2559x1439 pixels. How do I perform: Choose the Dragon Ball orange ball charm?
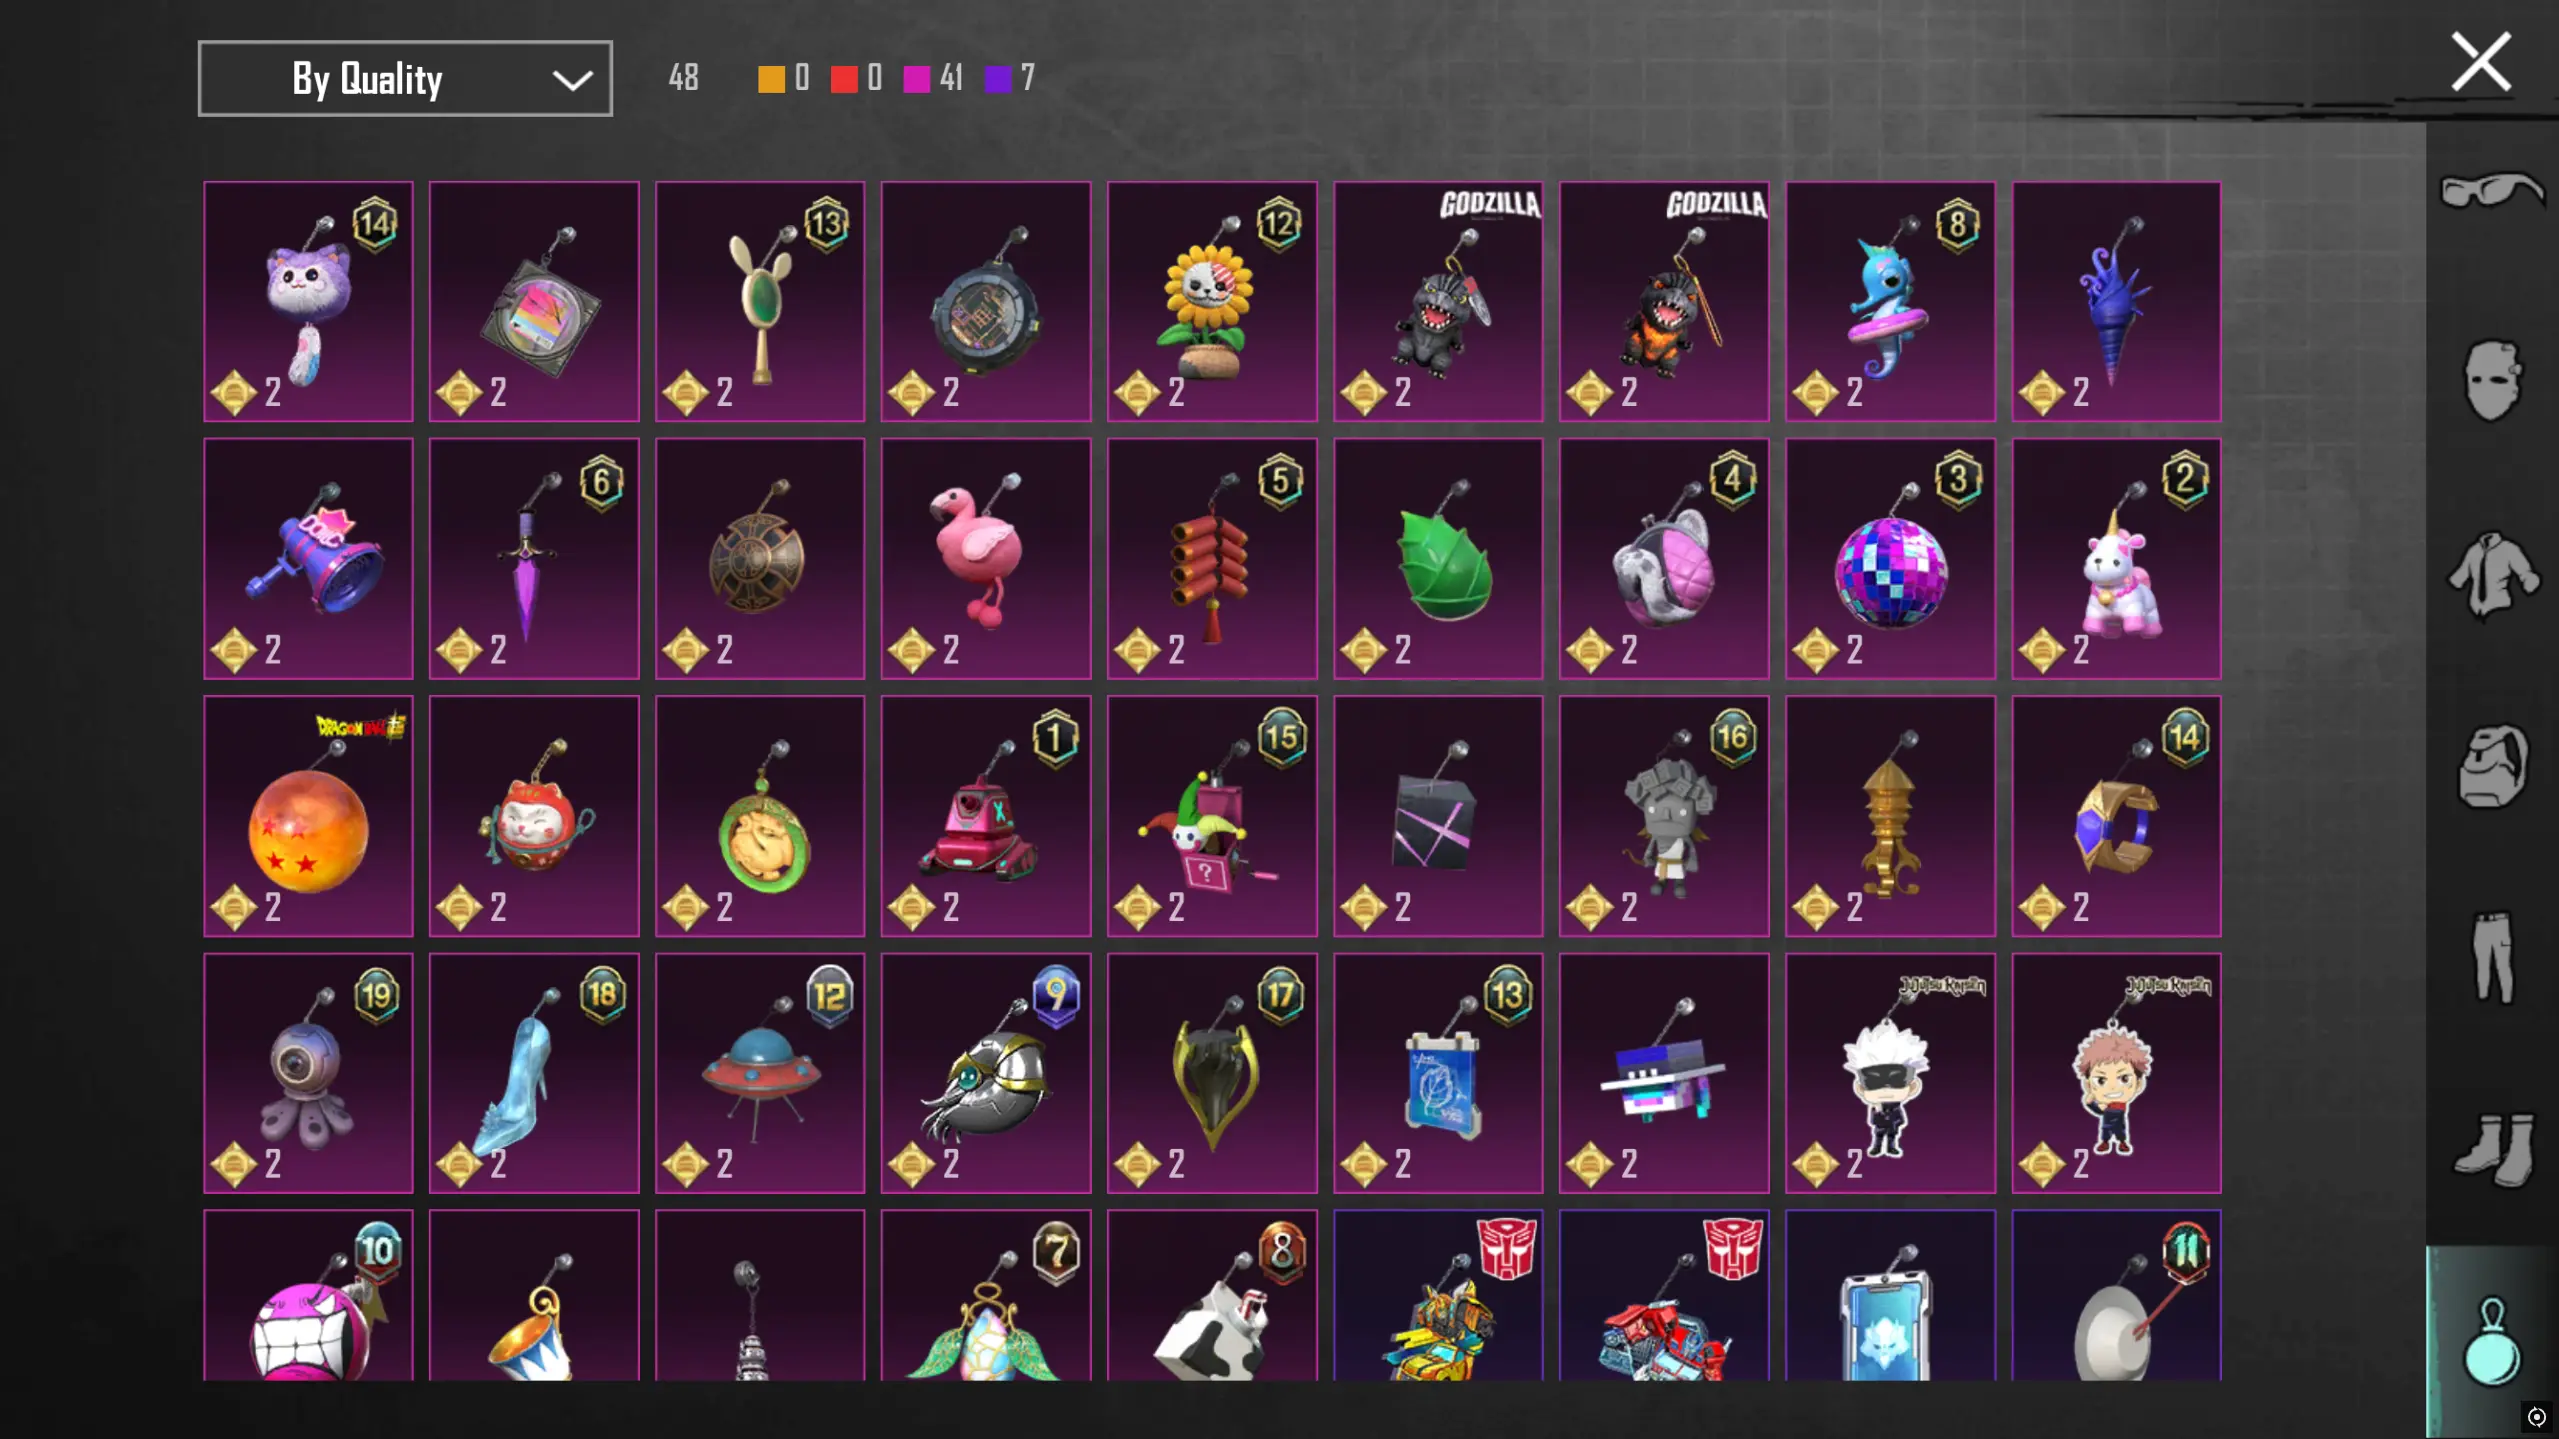(308, 816)
